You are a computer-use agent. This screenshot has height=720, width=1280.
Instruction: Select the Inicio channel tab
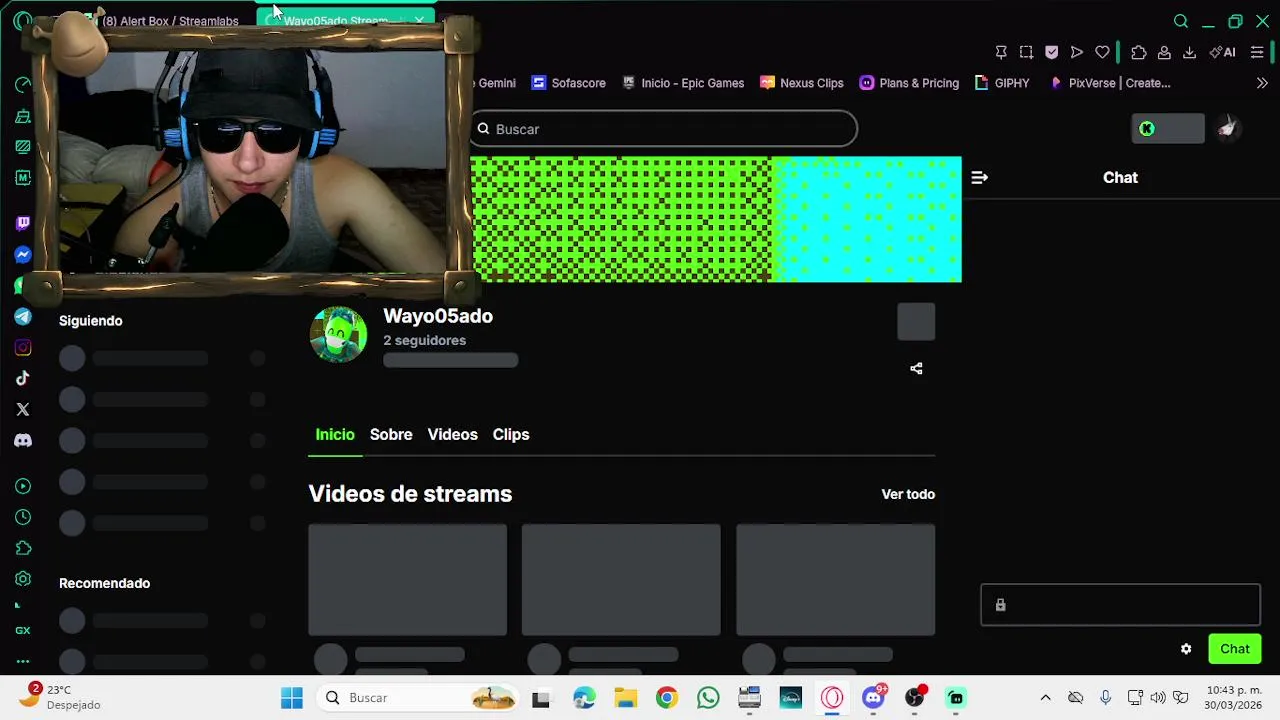click(335, 434)
